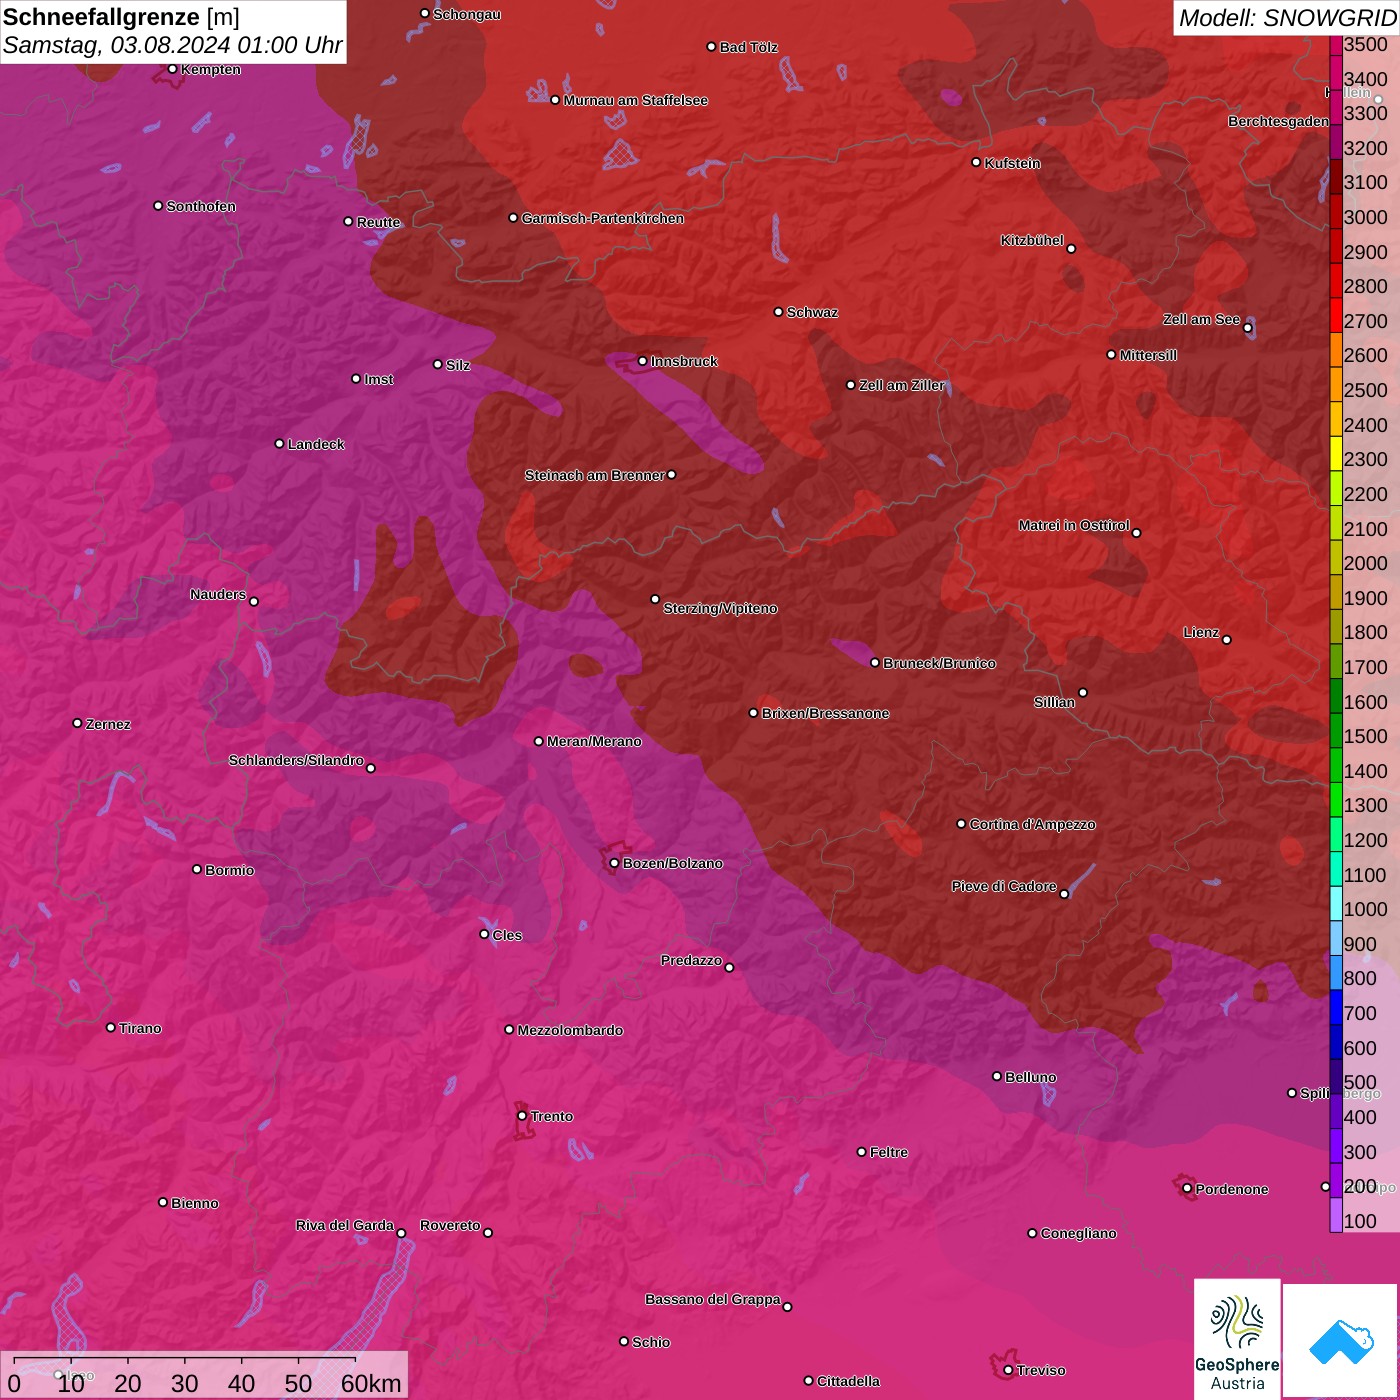Click the Zernez city marker dot
Image resolution: width=1400 pixels, height=1400 pixels.
click(77, 723)
